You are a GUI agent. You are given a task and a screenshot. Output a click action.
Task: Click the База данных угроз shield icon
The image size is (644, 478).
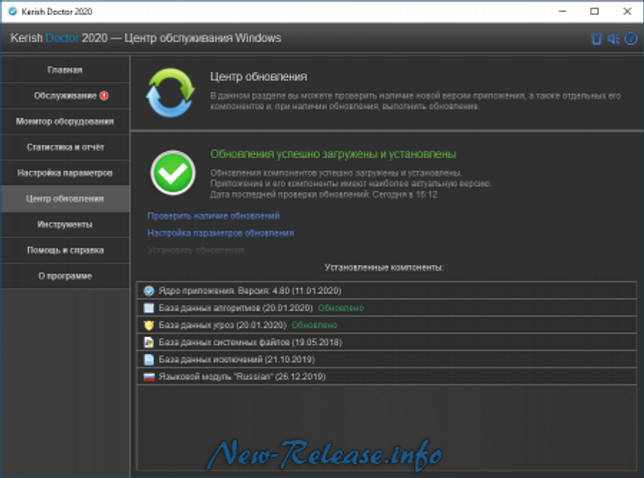click(149, 325)
